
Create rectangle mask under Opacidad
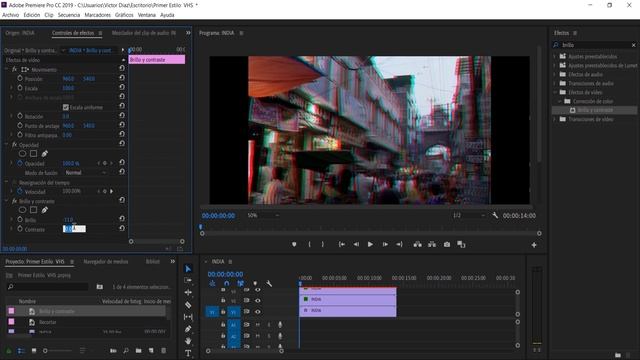click(x=33, y=153)
